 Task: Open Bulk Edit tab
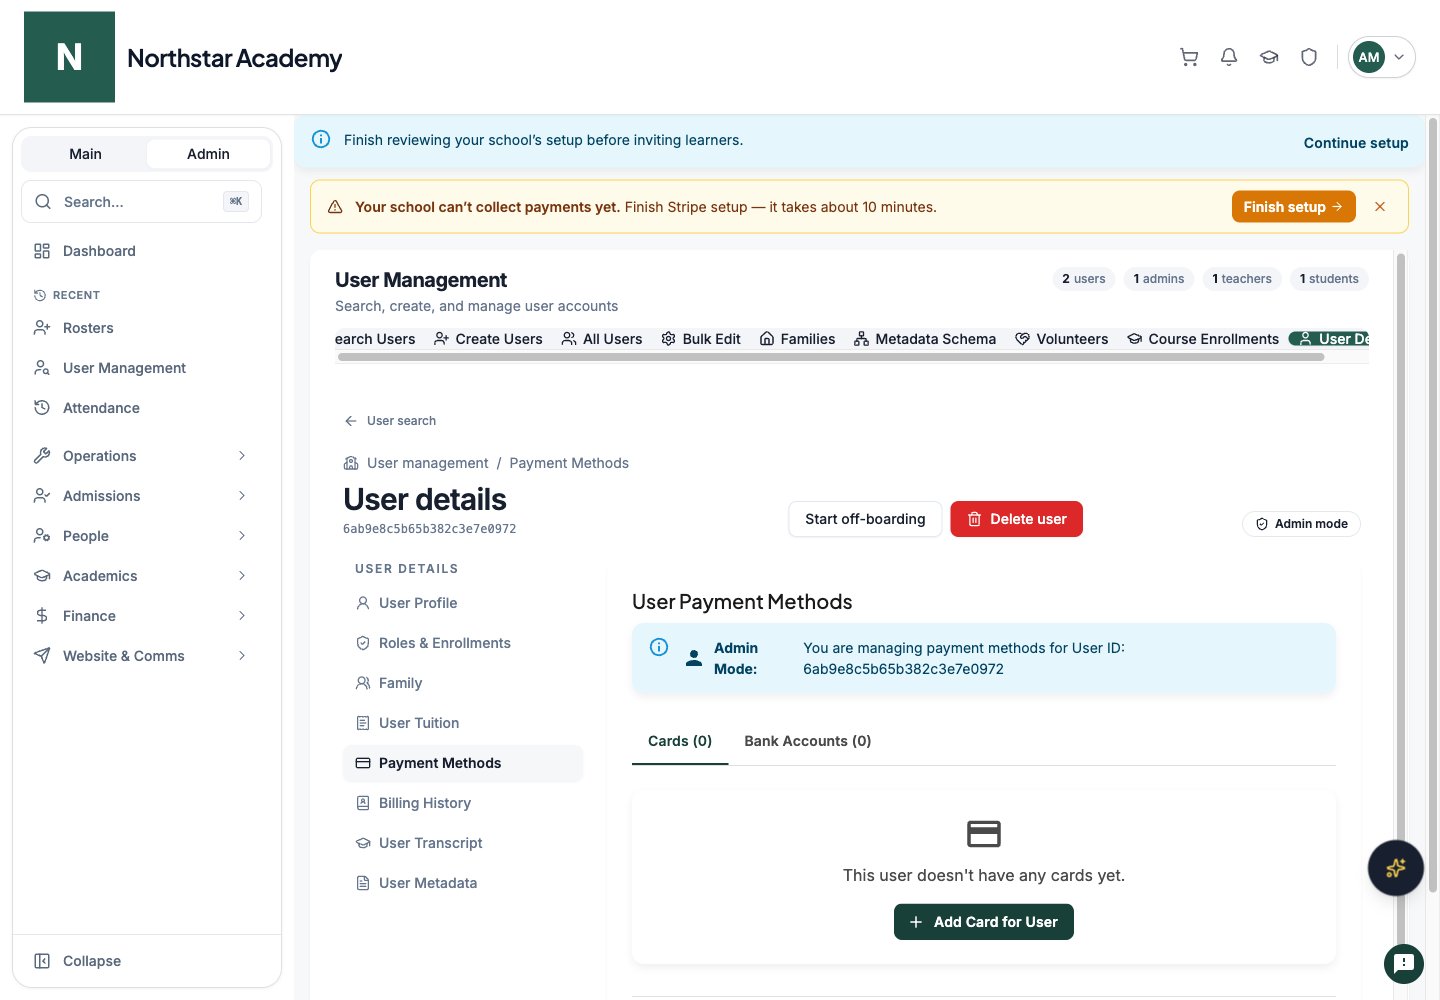(x=701, y=339)
